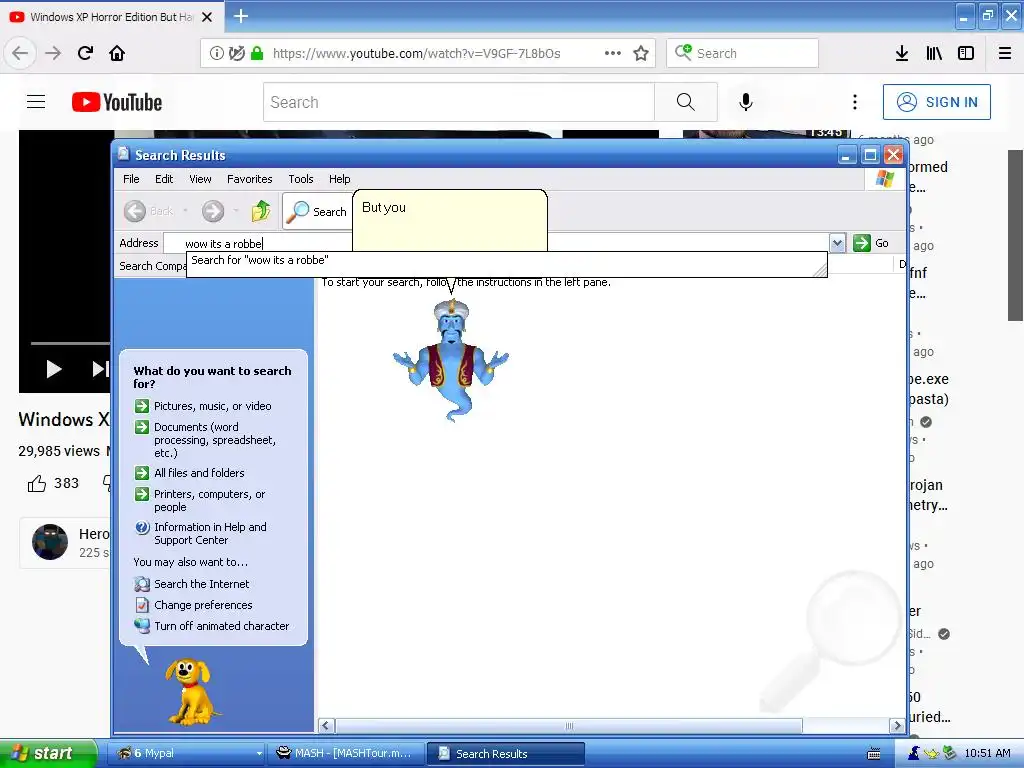Open View menu in Search Results

coord(200,179)
